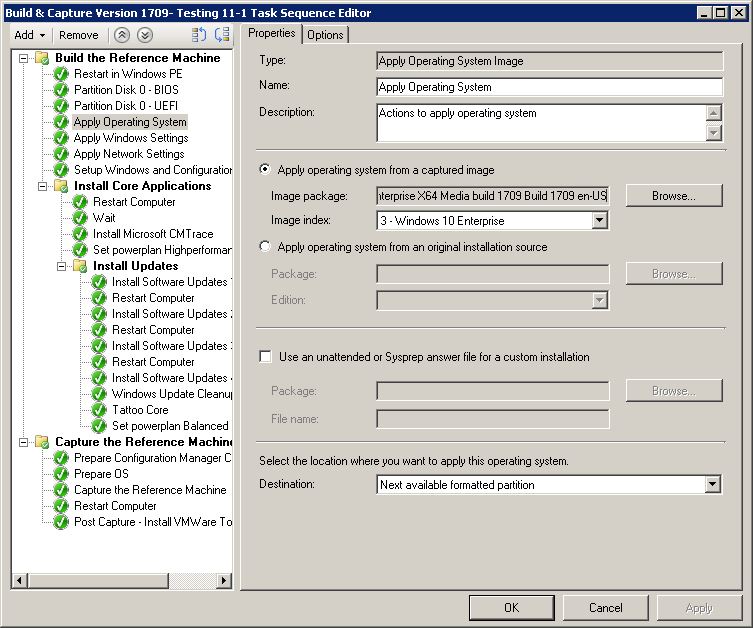Click green check icon beside Apply Network Settings
The width and height of the screenshot is (753, 628).
click(x=61, y=154)
